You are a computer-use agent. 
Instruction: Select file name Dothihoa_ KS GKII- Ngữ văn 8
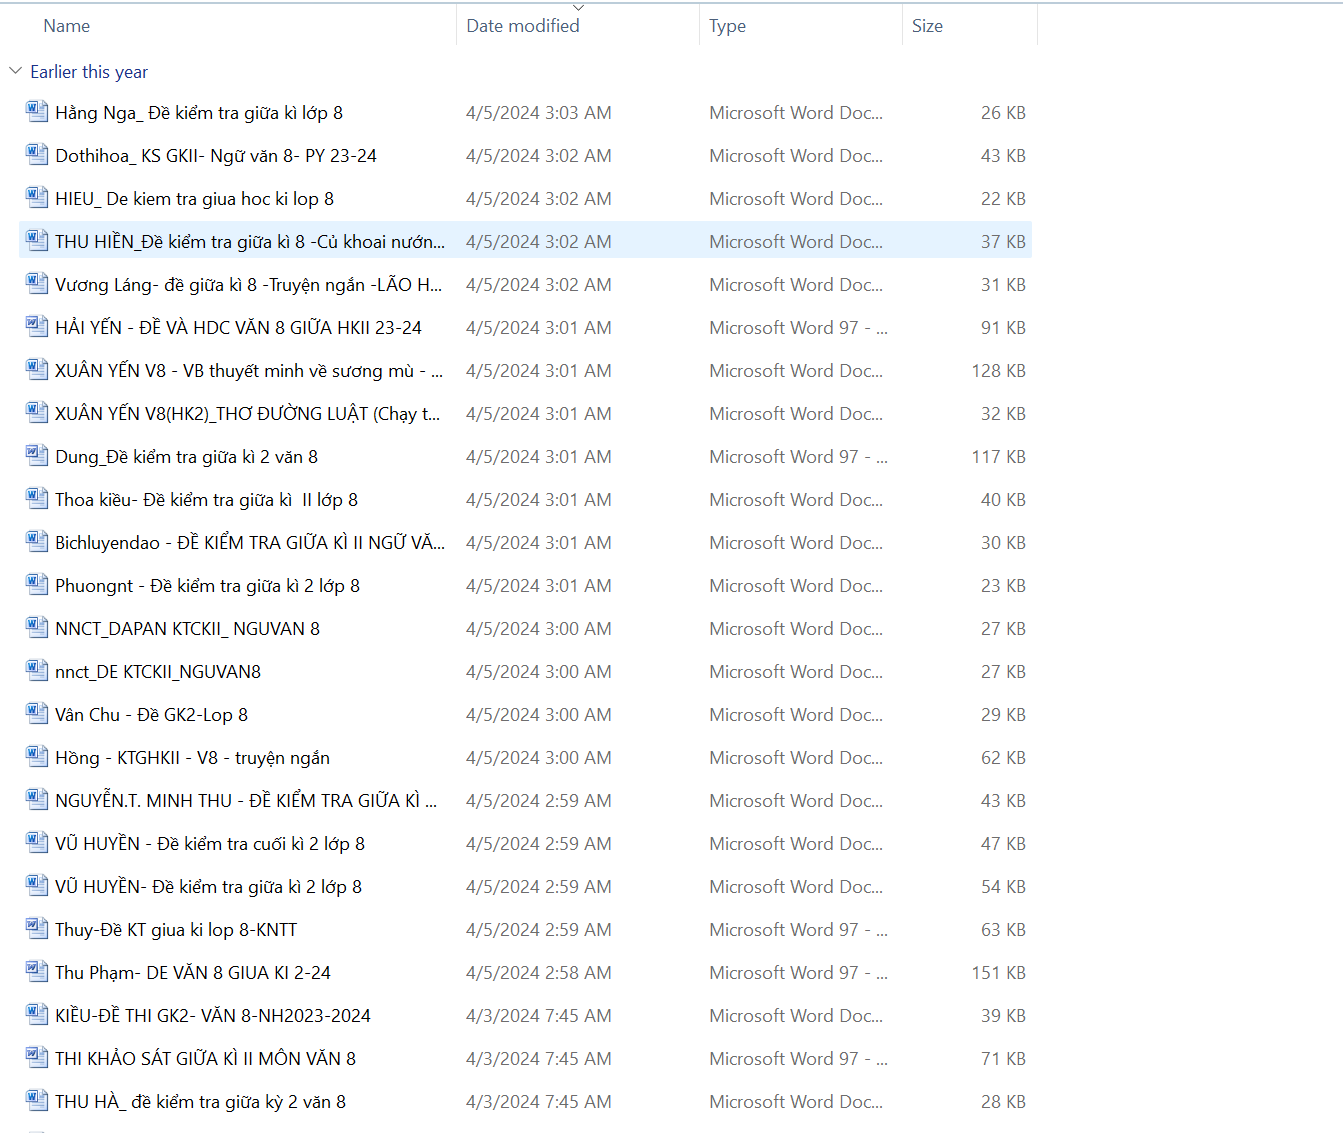pyautogui.click(x=216, y=156)
